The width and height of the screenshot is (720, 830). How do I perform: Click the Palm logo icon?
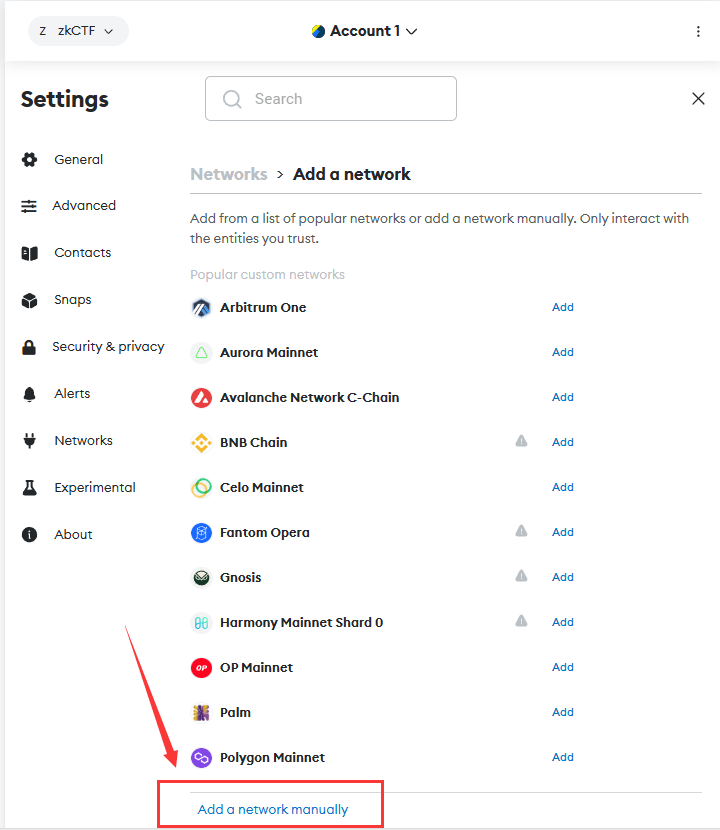201,712
